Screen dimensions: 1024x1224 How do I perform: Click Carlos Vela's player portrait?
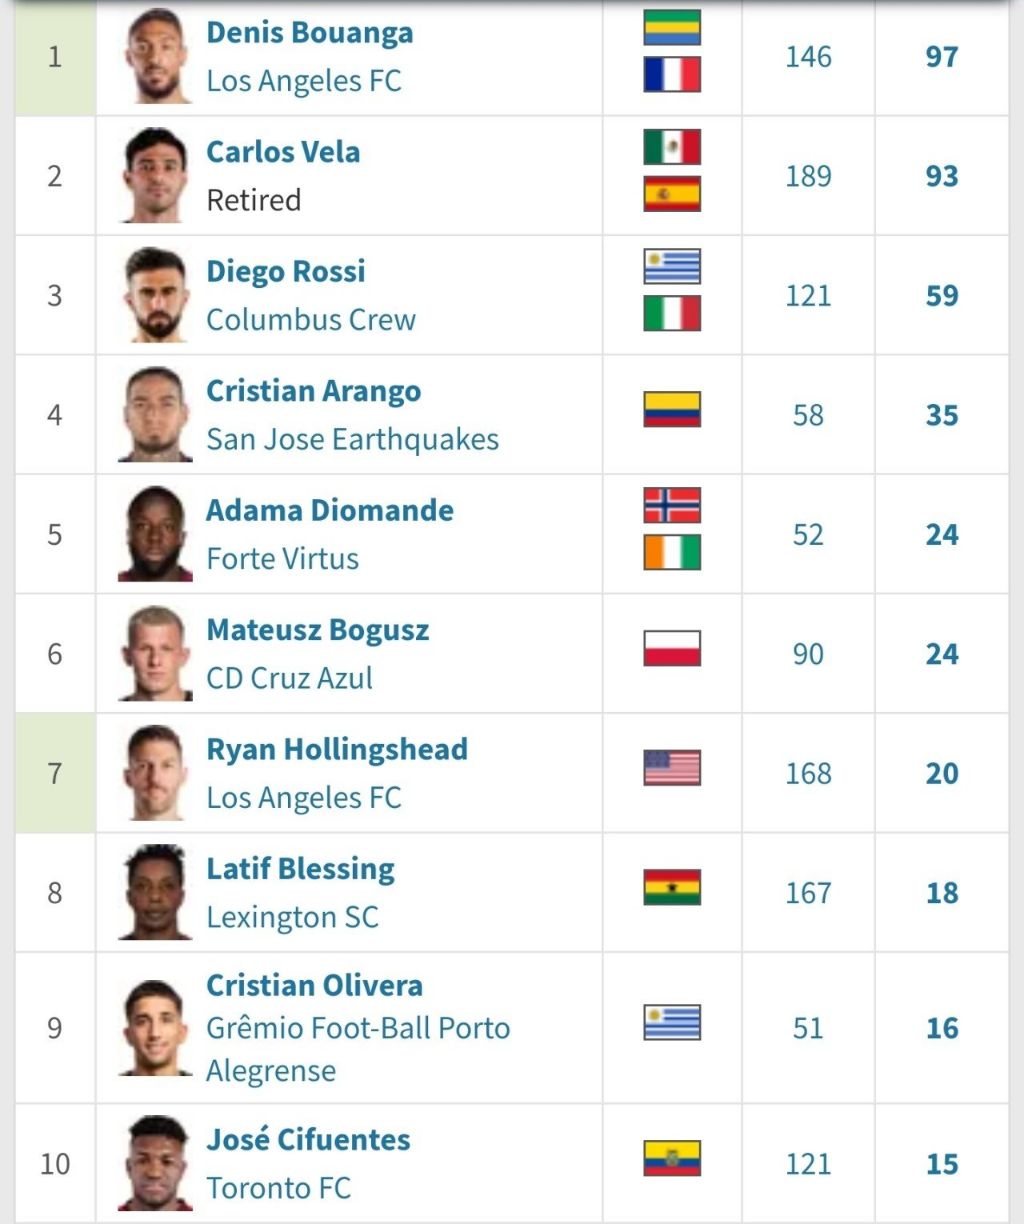(x=155, y=176)
